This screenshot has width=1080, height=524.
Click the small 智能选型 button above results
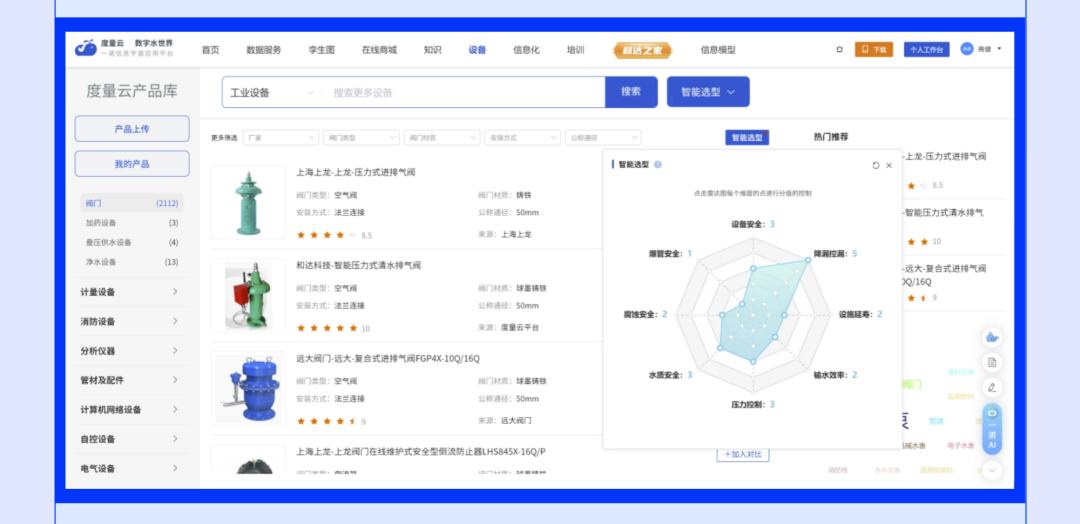tap(747, 138)
